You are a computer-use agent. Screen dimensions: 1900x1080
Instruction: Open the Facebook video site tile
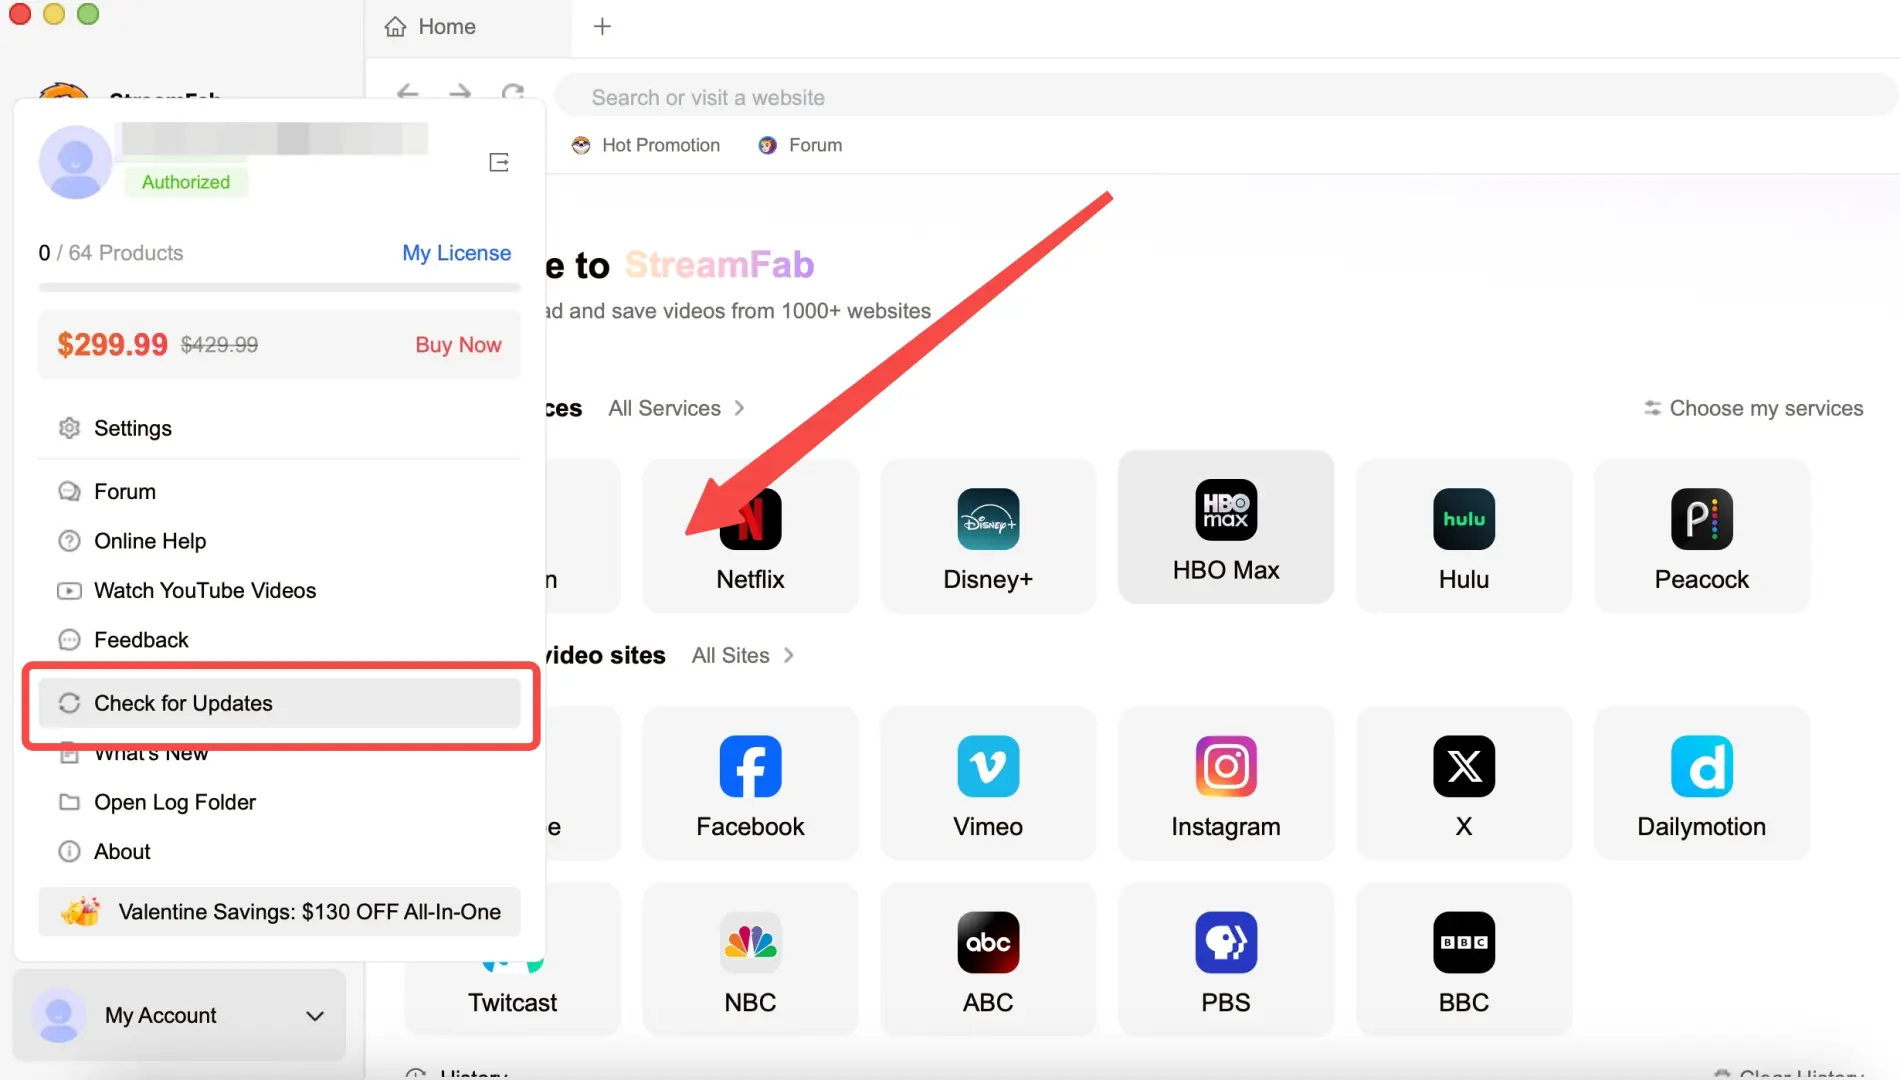click(750, 783)
